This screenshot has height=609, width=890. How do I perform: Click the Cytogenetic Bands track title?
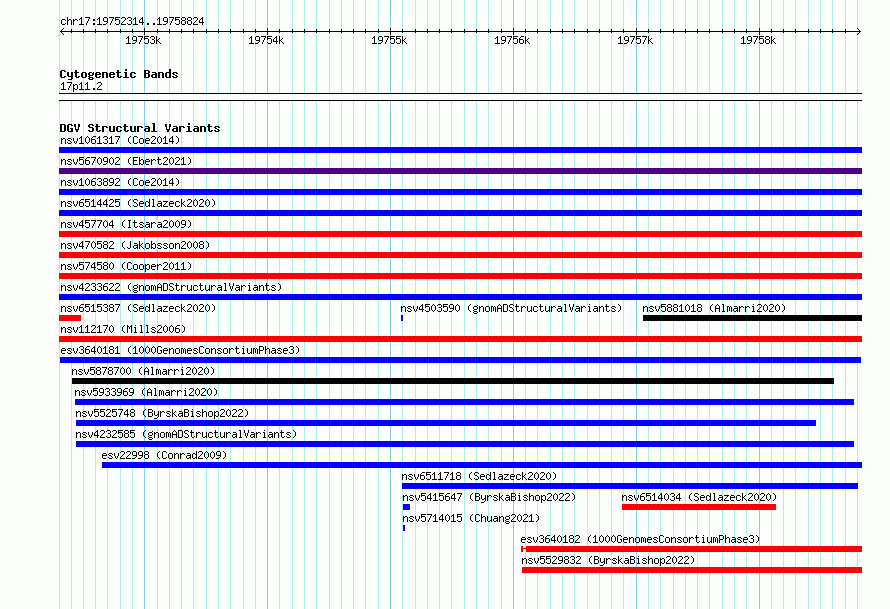tap(119, 74)
